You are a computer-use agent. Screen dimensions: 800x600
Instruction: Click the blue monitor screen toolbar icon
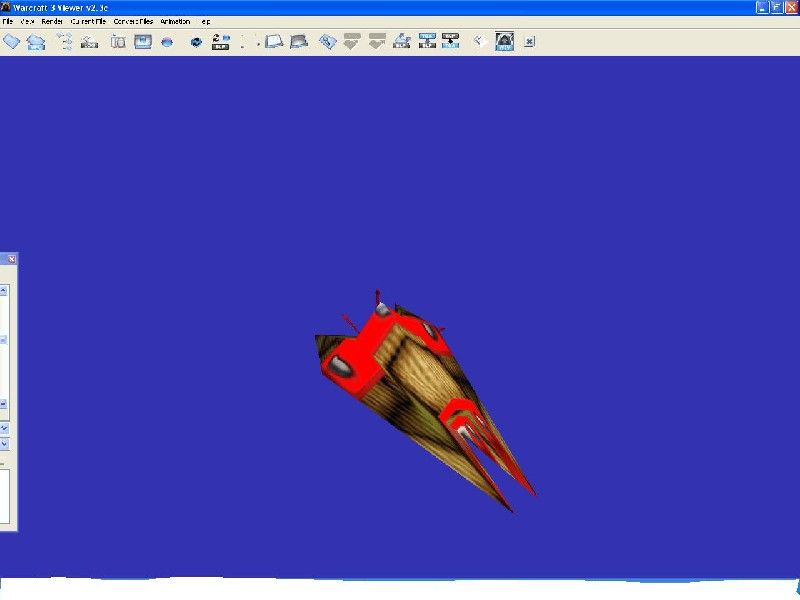point(143,41)
